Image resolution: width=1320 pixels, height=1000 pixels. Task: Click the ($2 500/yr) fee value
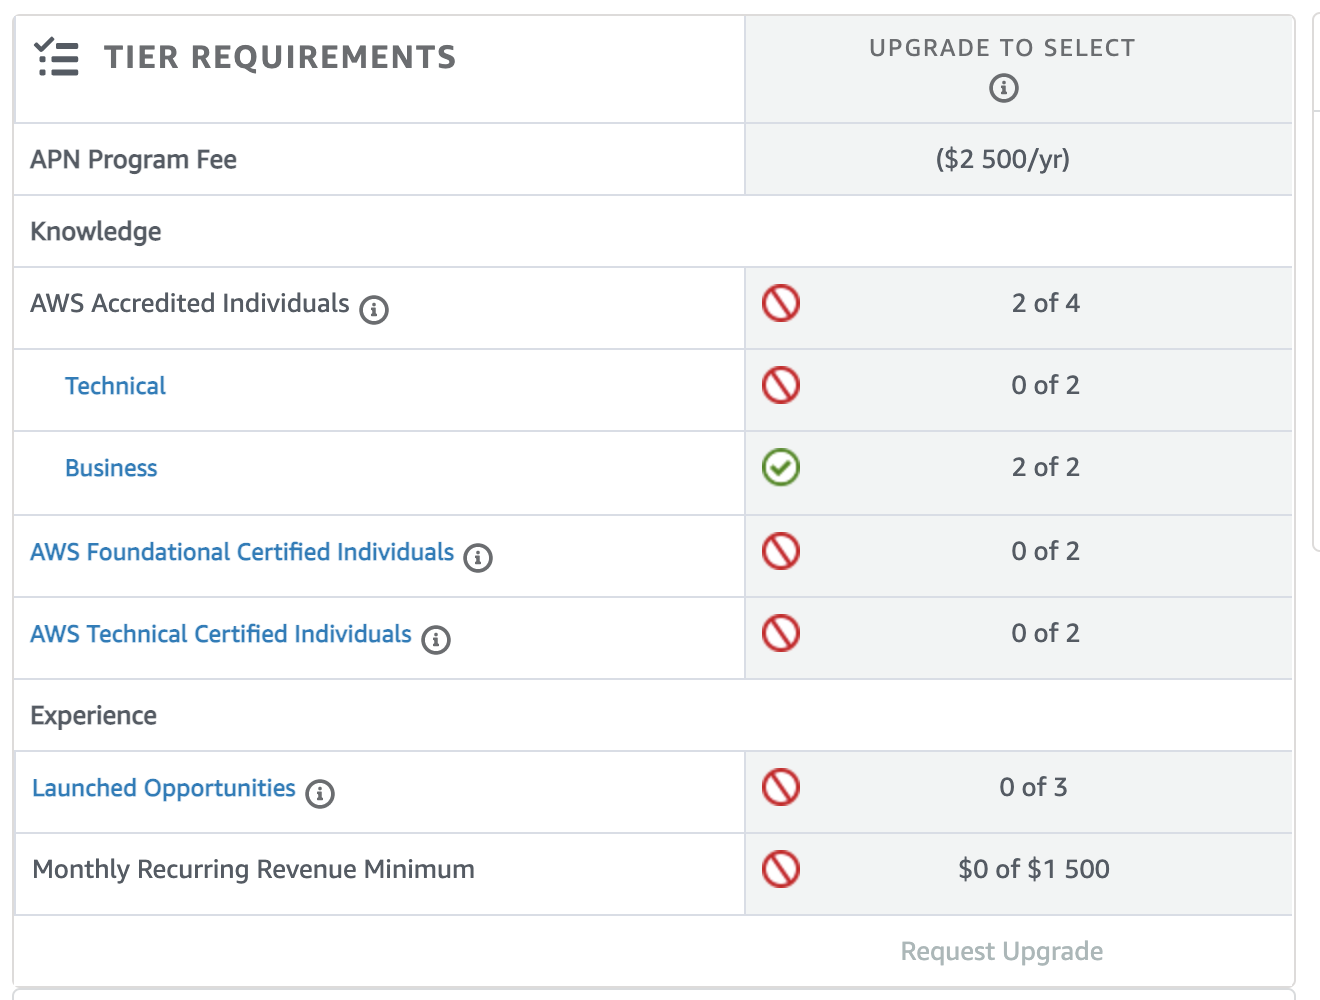pos(1003,159)
